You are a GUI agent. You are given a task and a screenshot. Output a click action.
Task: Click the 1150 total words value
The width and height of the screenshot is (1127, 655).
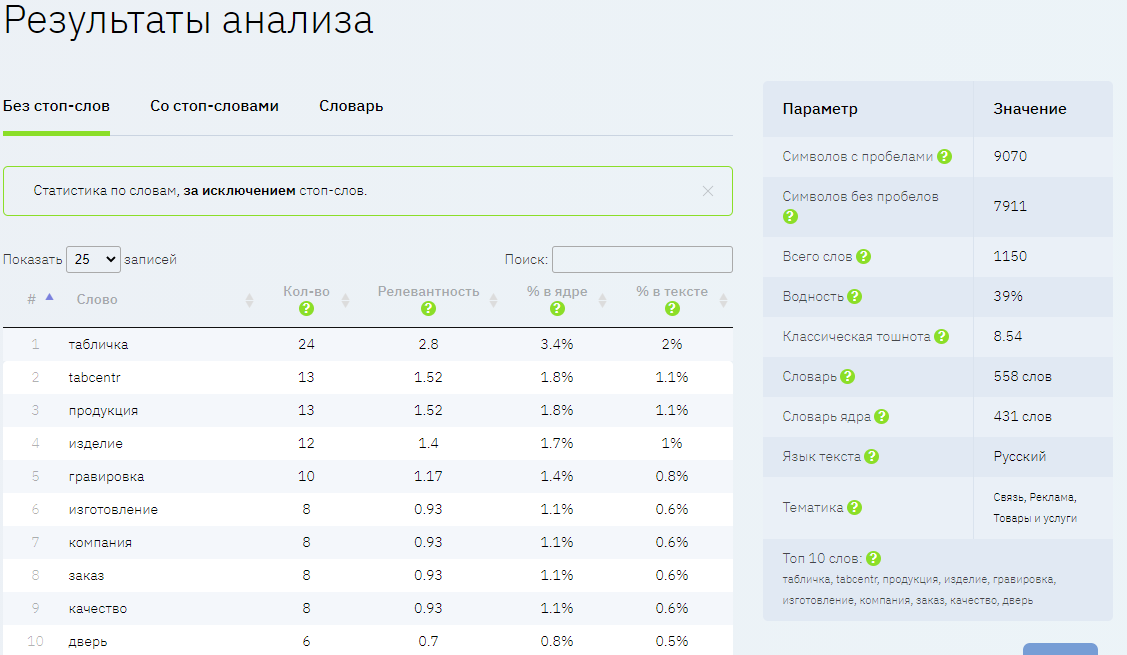1010,256
